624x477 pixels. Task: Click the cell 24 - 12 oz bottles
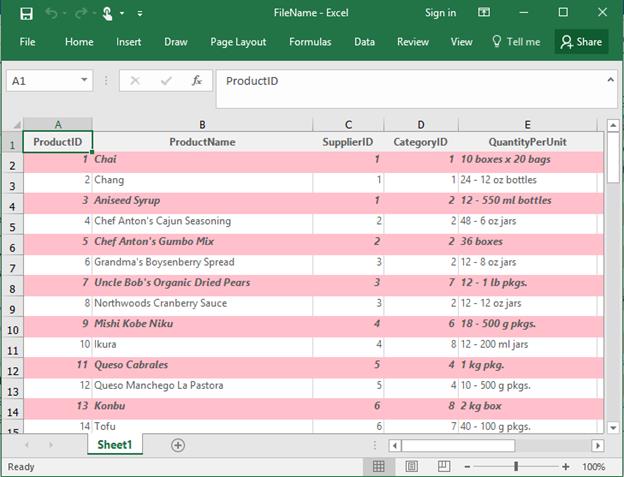527,183
